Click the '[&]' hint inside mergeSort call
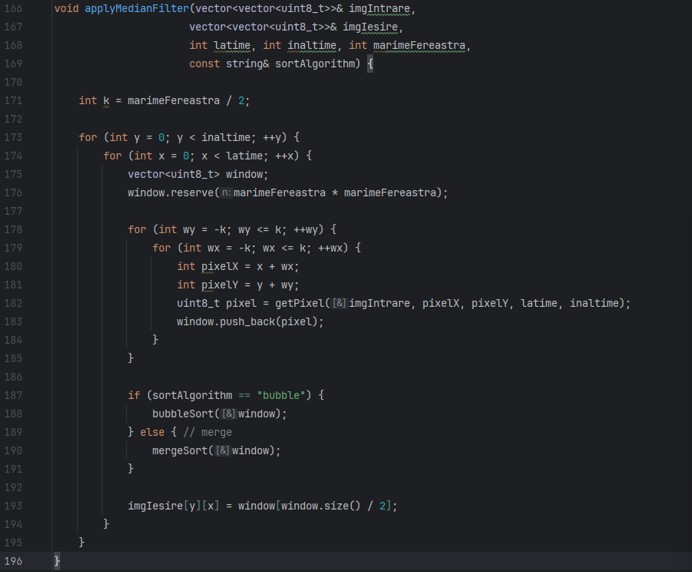This screenshot has width=692, height=572. tap(222, 451)
